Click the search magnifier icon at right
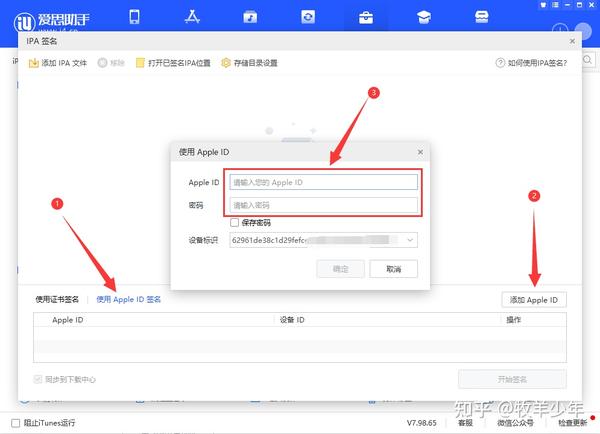Image resolution: width=600 pixels, height=434 pixels. coord(588,60)
